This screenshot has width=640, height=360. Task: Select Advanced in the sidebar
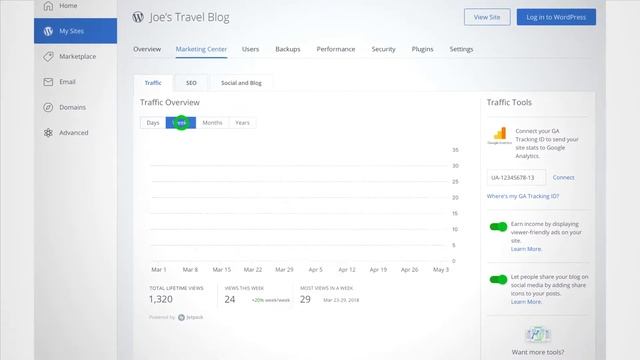(x=76, y=133)
